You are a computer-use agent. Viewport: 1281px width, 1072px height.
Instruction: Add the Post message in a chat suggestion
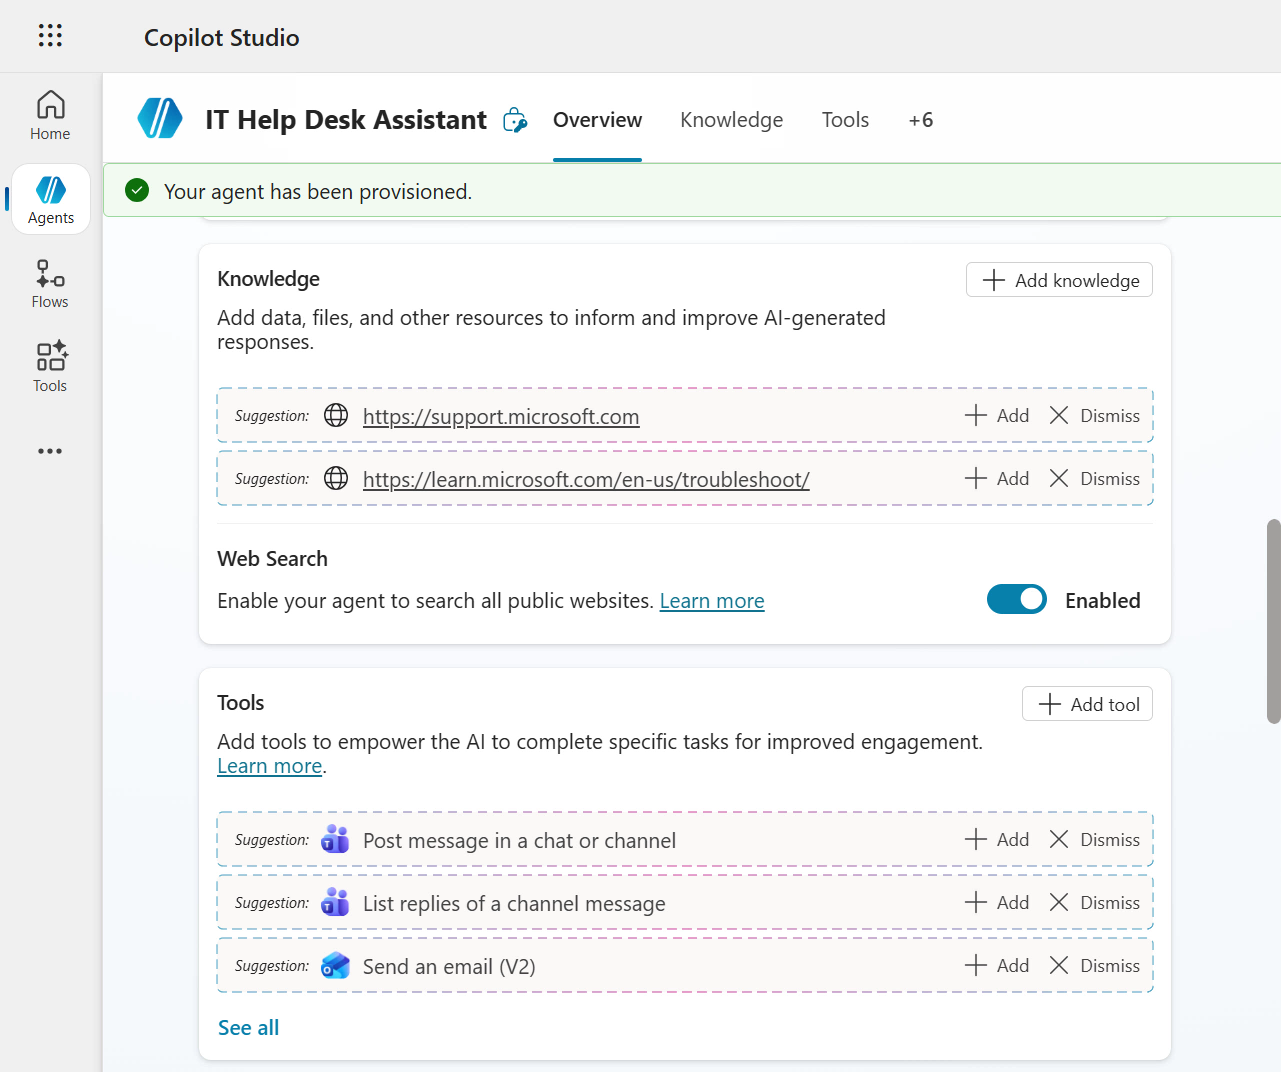pyautogui.click(x=997, y=840)
